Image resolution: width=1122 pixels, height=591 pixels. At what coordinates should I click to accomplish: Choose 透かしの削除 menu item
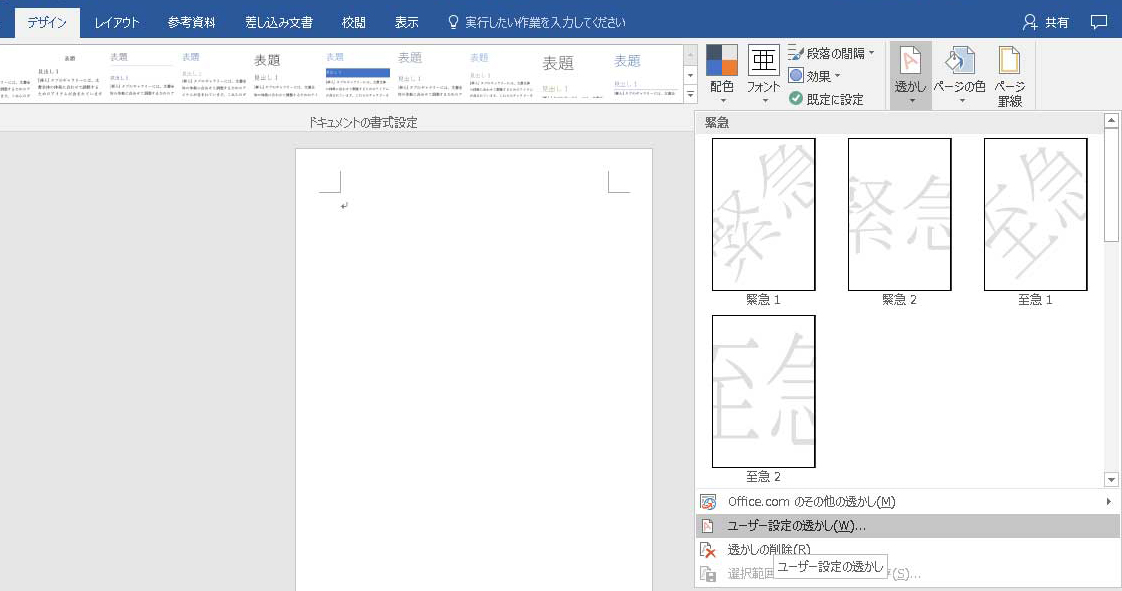tap(768, 549)
